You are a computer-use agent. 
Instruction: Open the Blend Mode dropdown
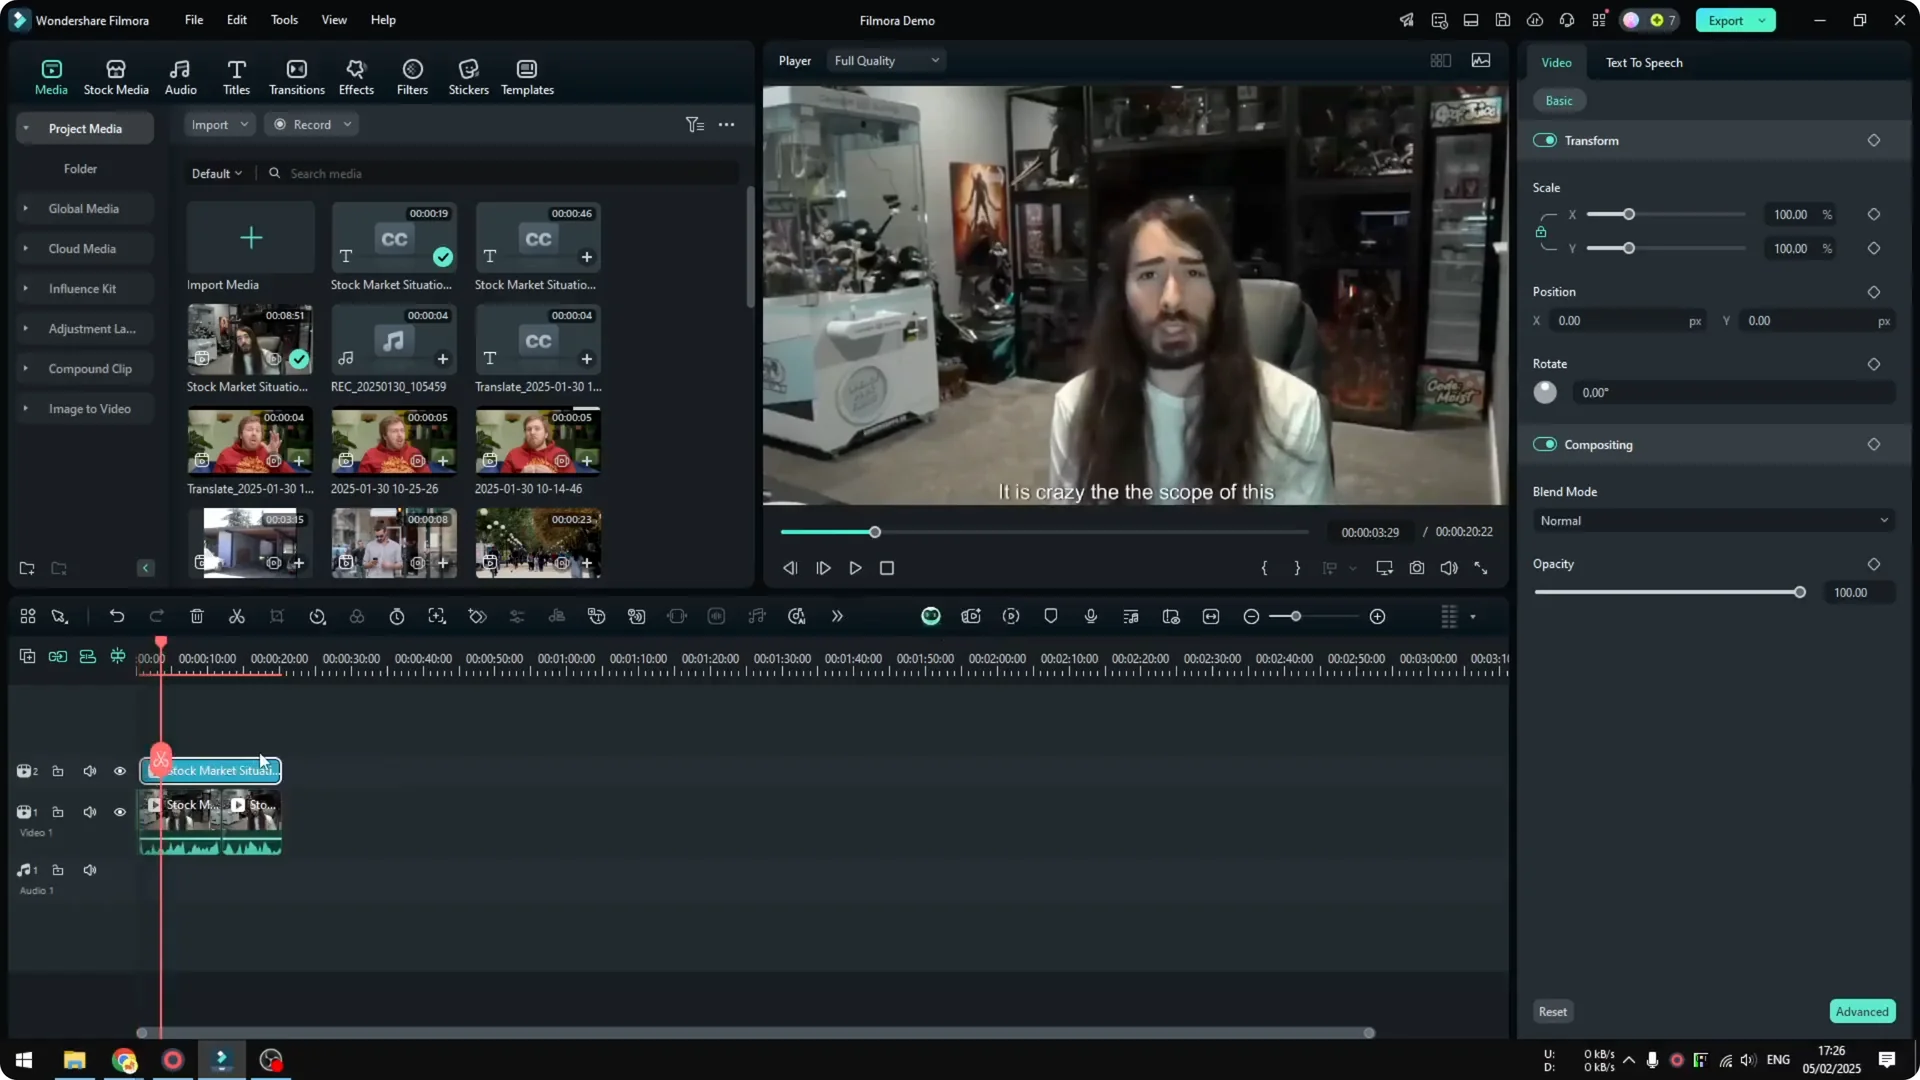1712,520
